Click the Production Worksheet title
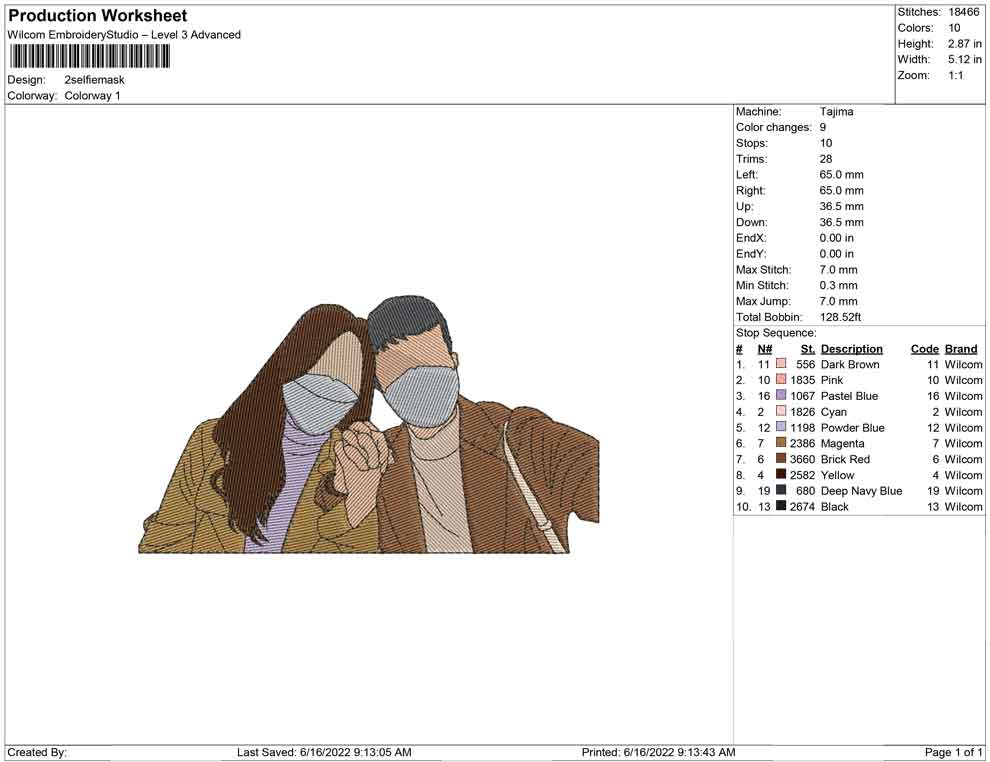990x762 pixels. pos(98,16)
